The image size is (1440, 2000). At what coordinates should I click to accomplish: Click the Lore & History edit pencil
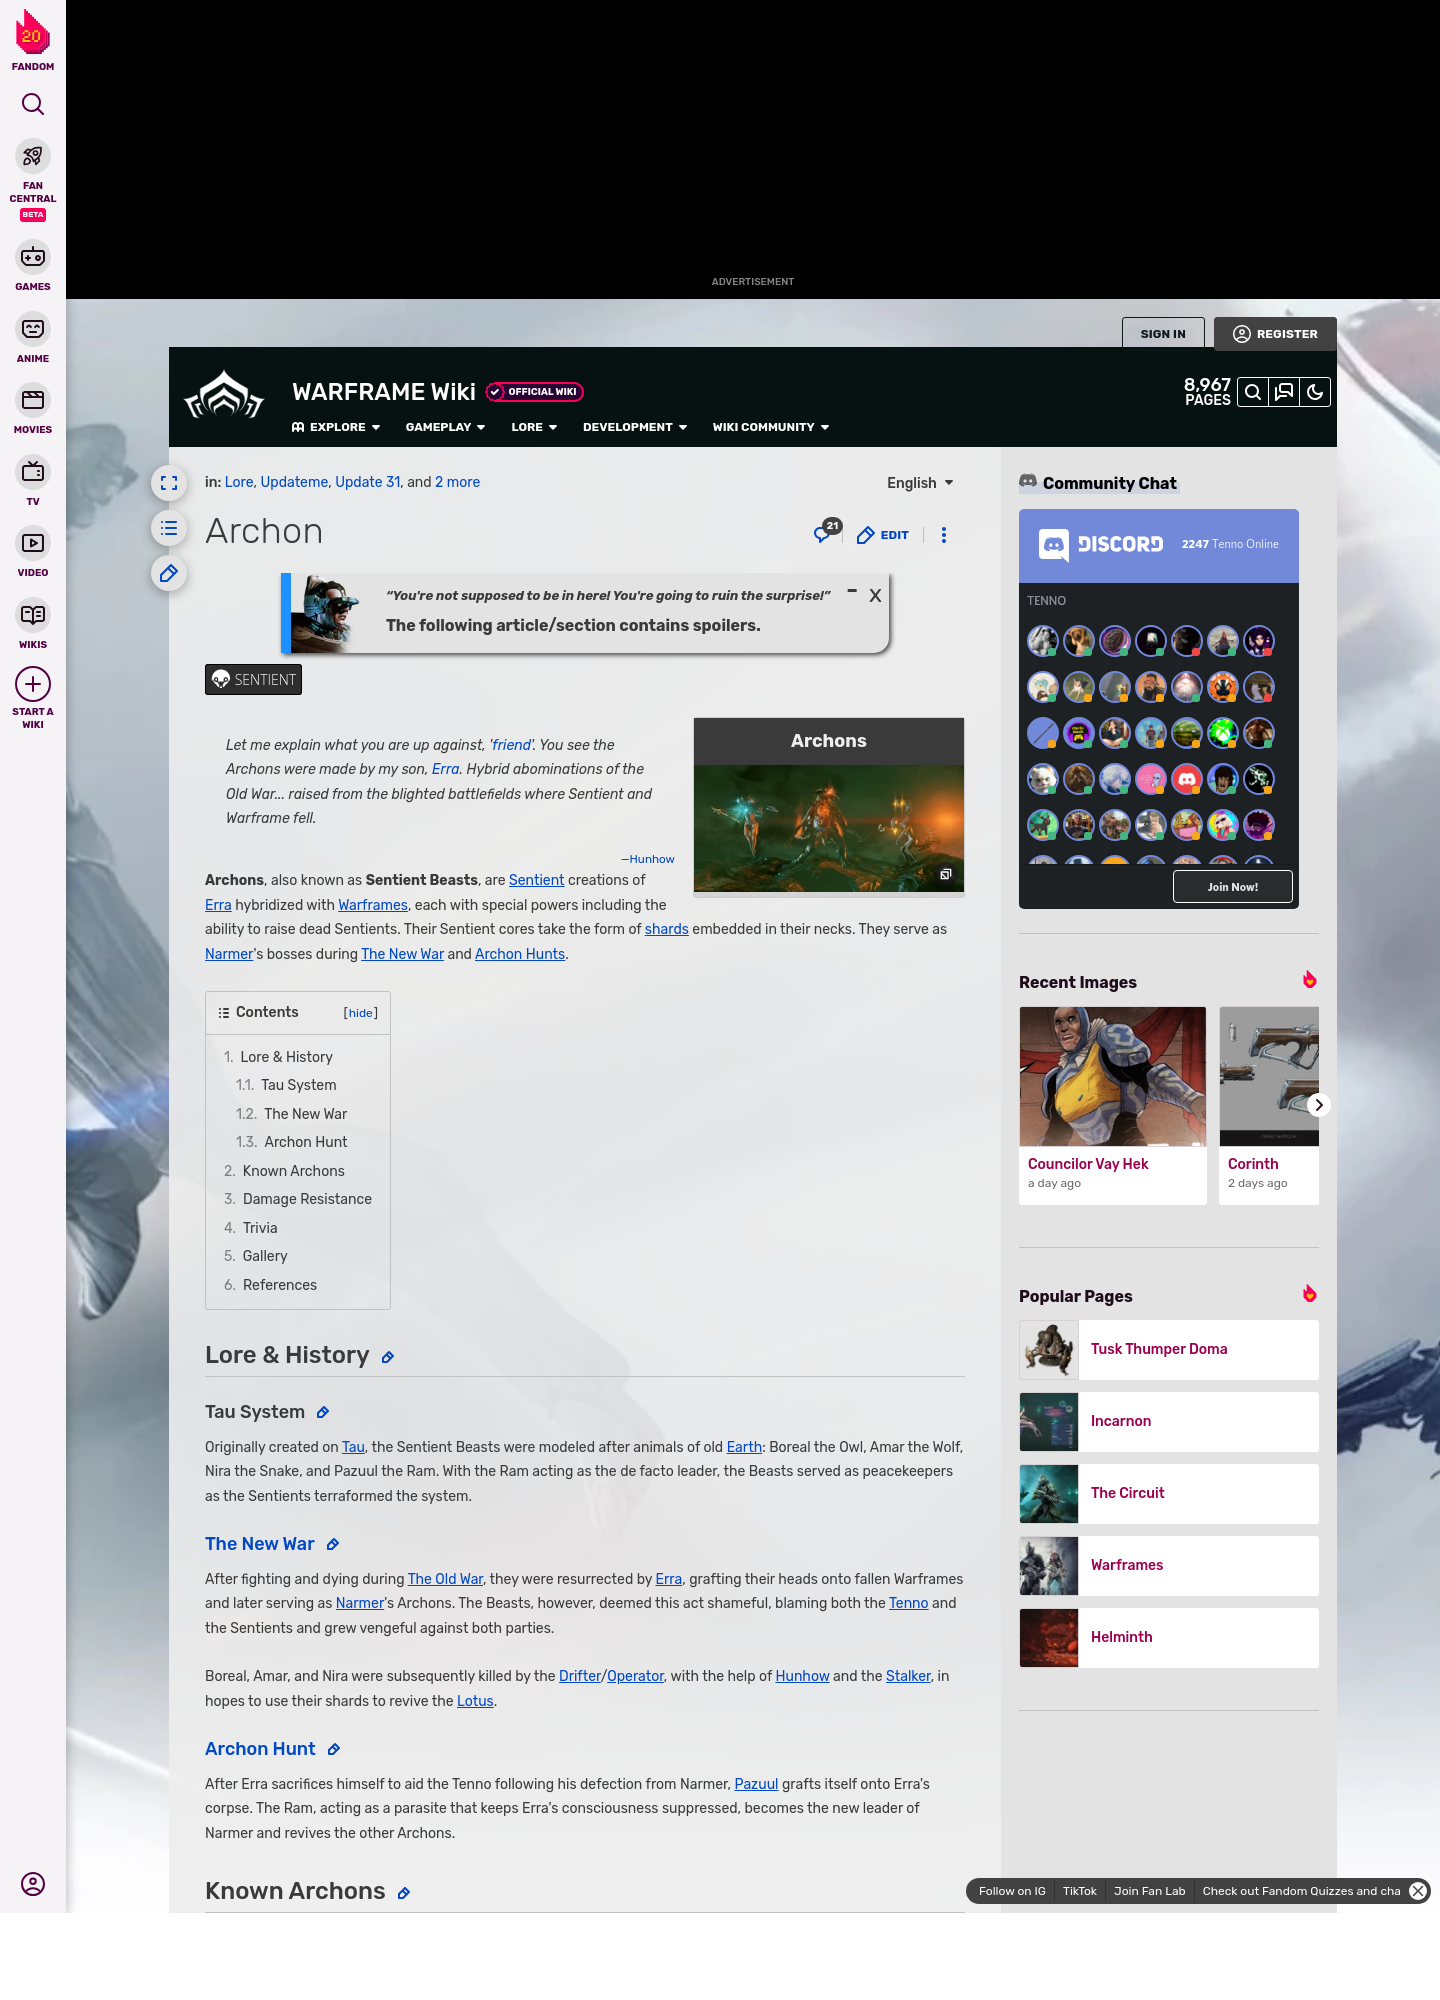388,1357
